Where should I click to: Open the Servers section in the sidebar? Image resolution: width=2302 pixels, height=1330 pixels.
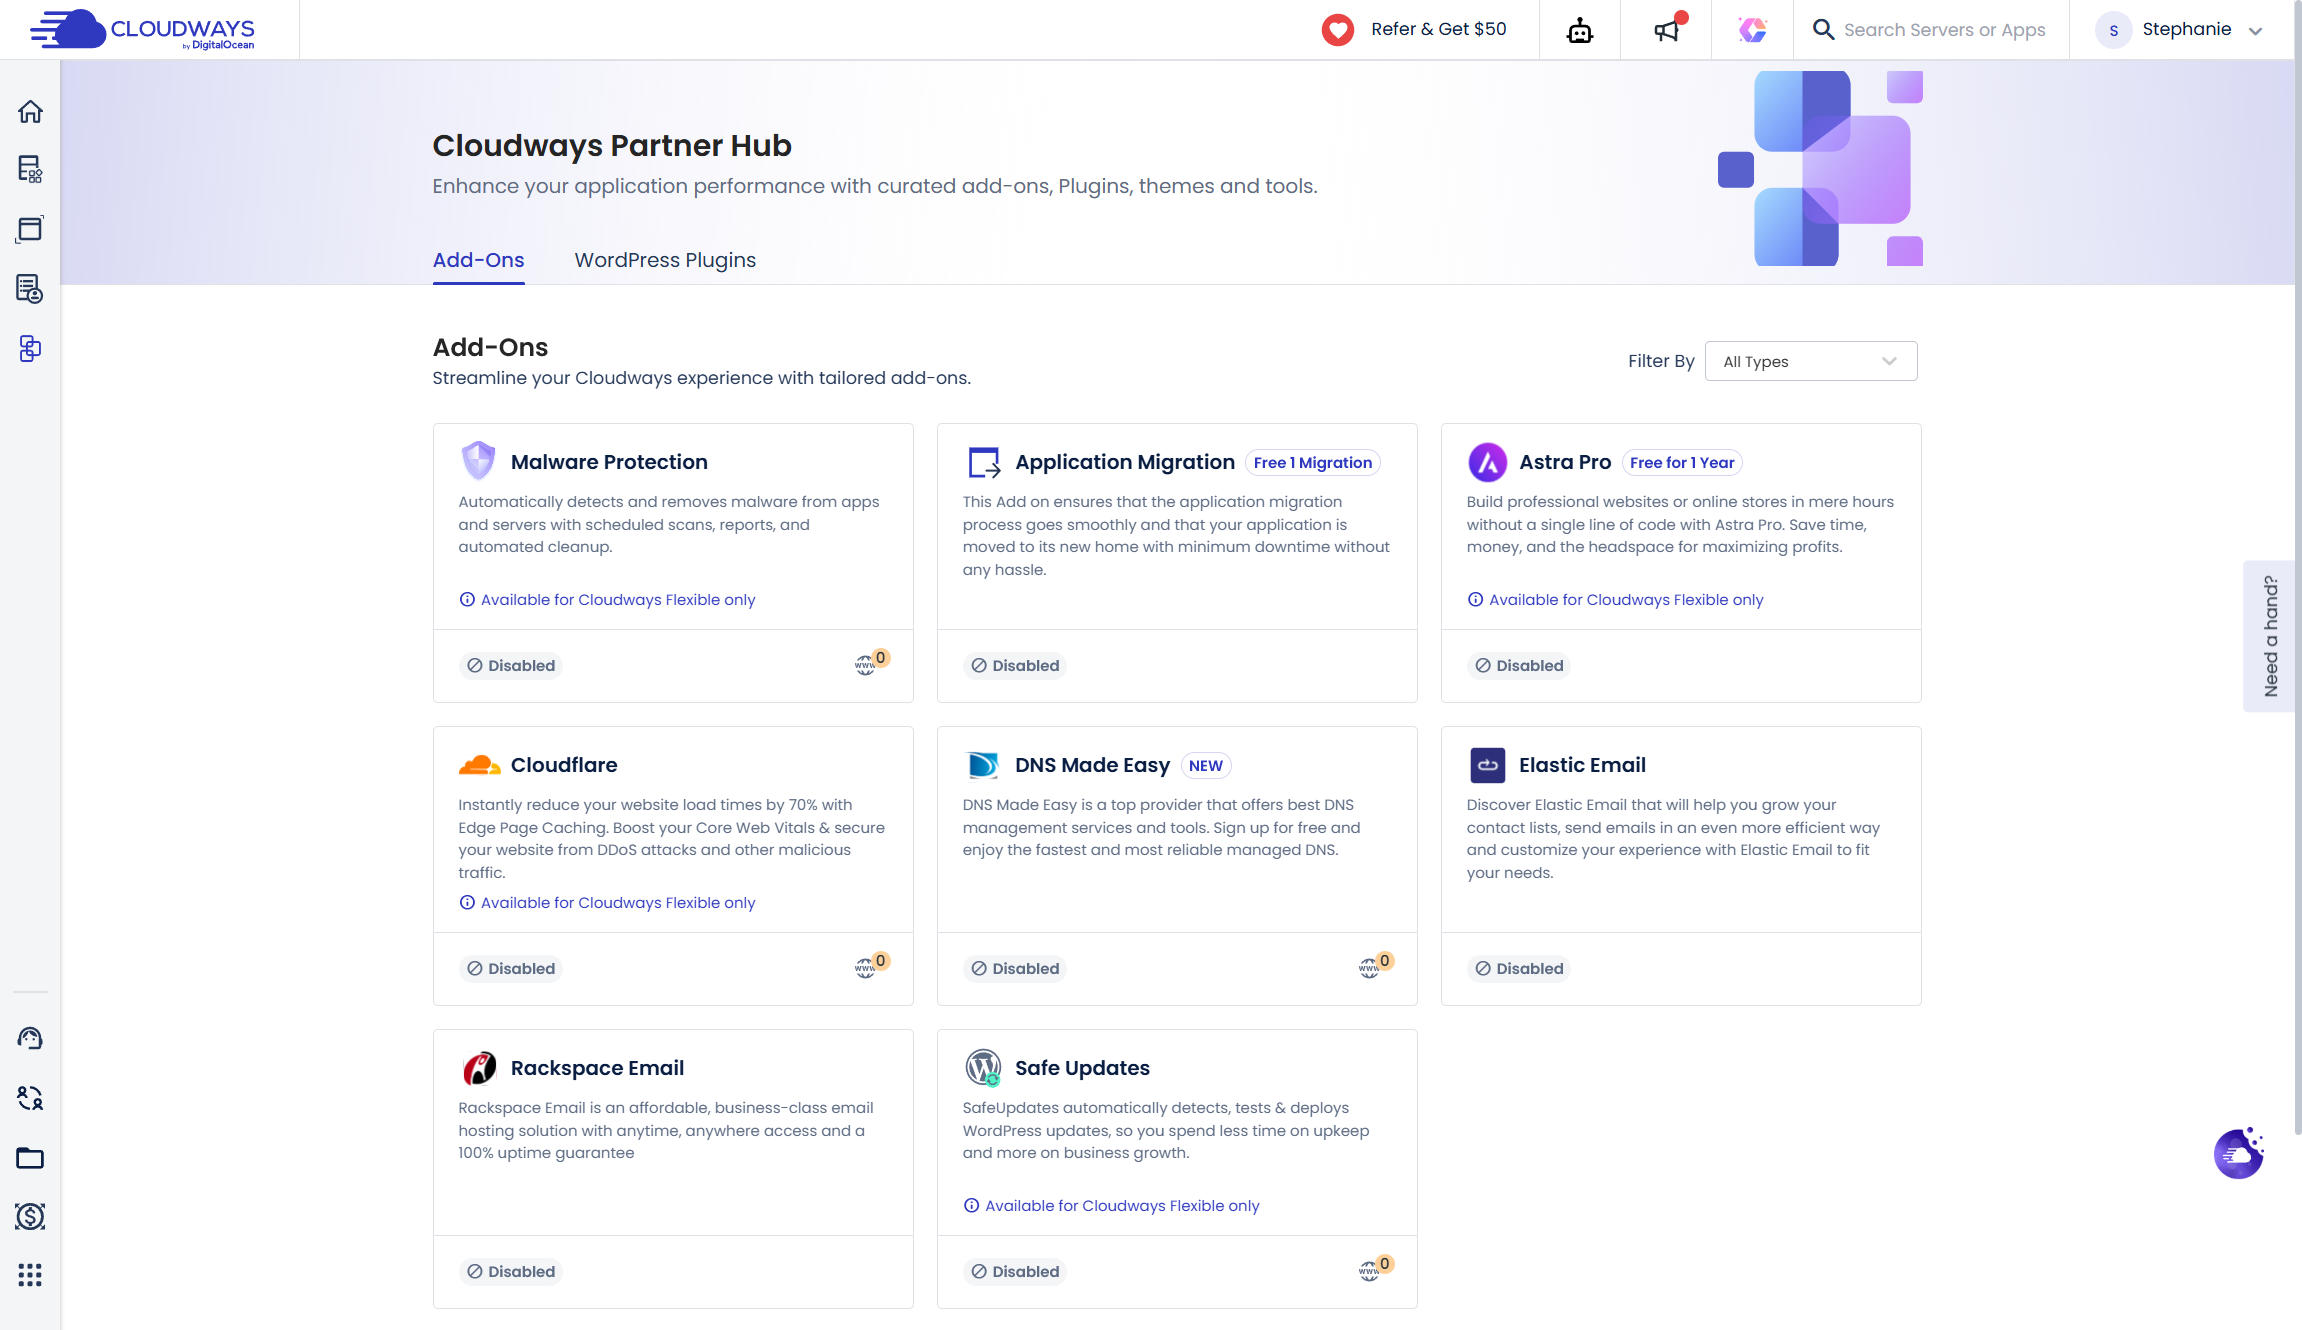[30, 169]
